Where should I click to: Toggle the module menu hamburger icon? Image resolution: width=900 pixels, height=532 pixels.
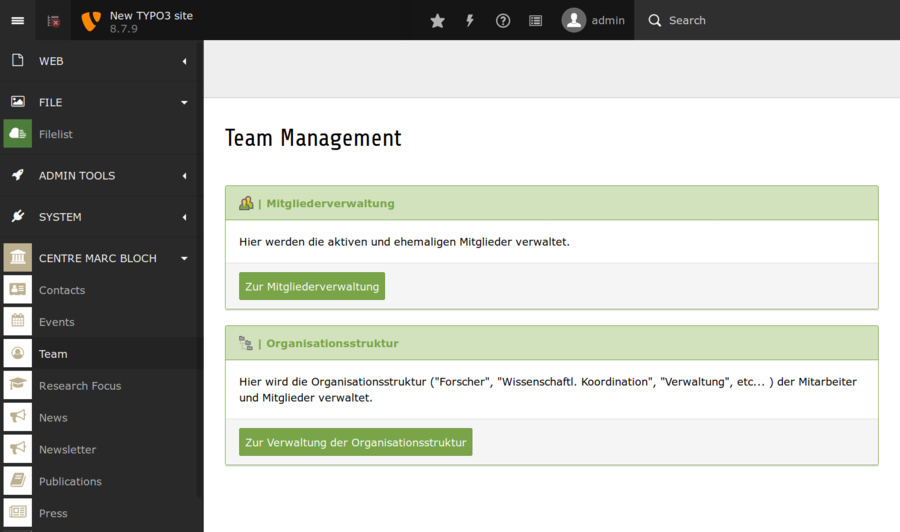(17, 20)
